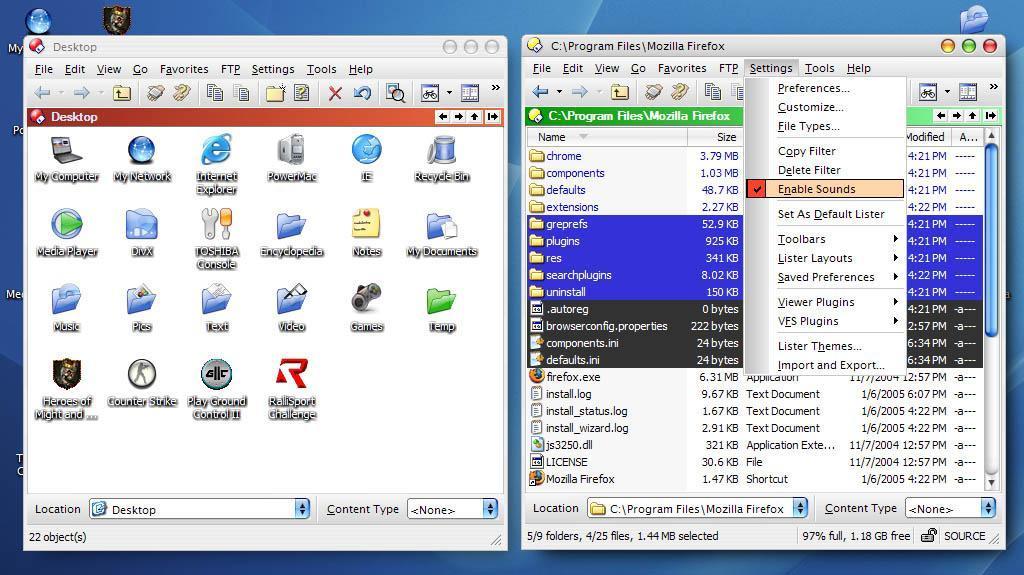Click scroll down arrow in Firefox lister
1024x575 pixels.
click(x=991, y=482)
